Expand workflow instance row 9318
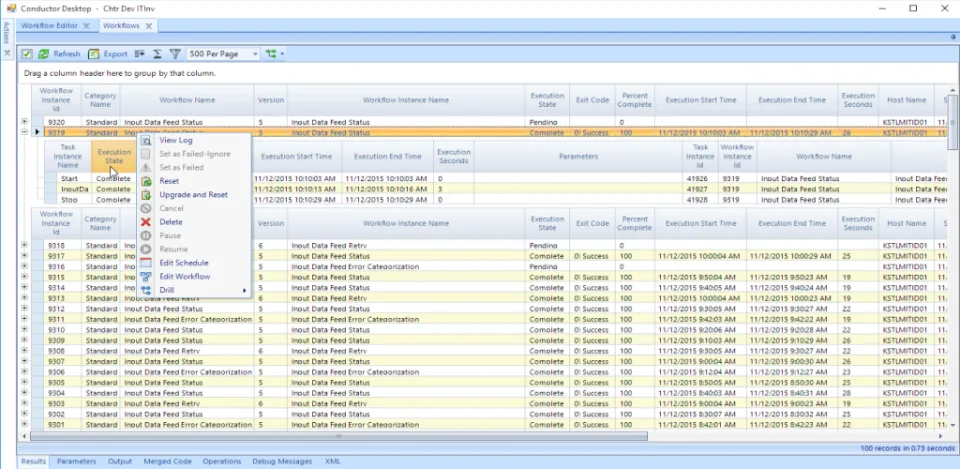Viewport: 960px width, 469px height. (24, 244)
